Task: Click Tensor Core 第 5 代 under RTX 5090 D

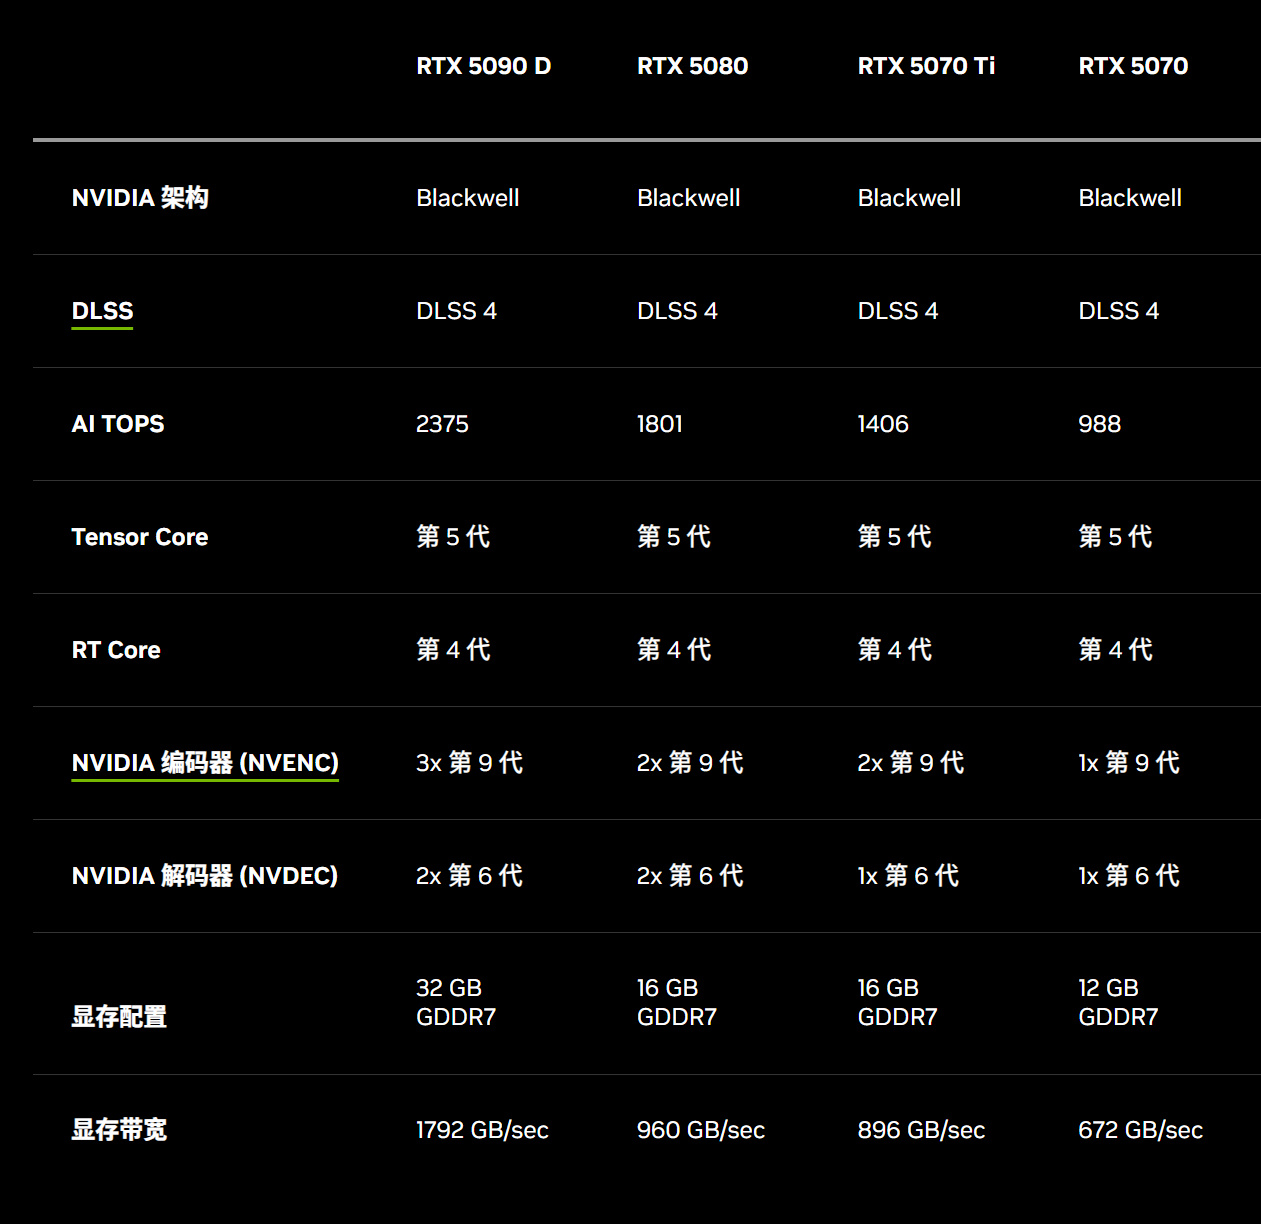Action: pyautogui.click(x=453, y=537)
